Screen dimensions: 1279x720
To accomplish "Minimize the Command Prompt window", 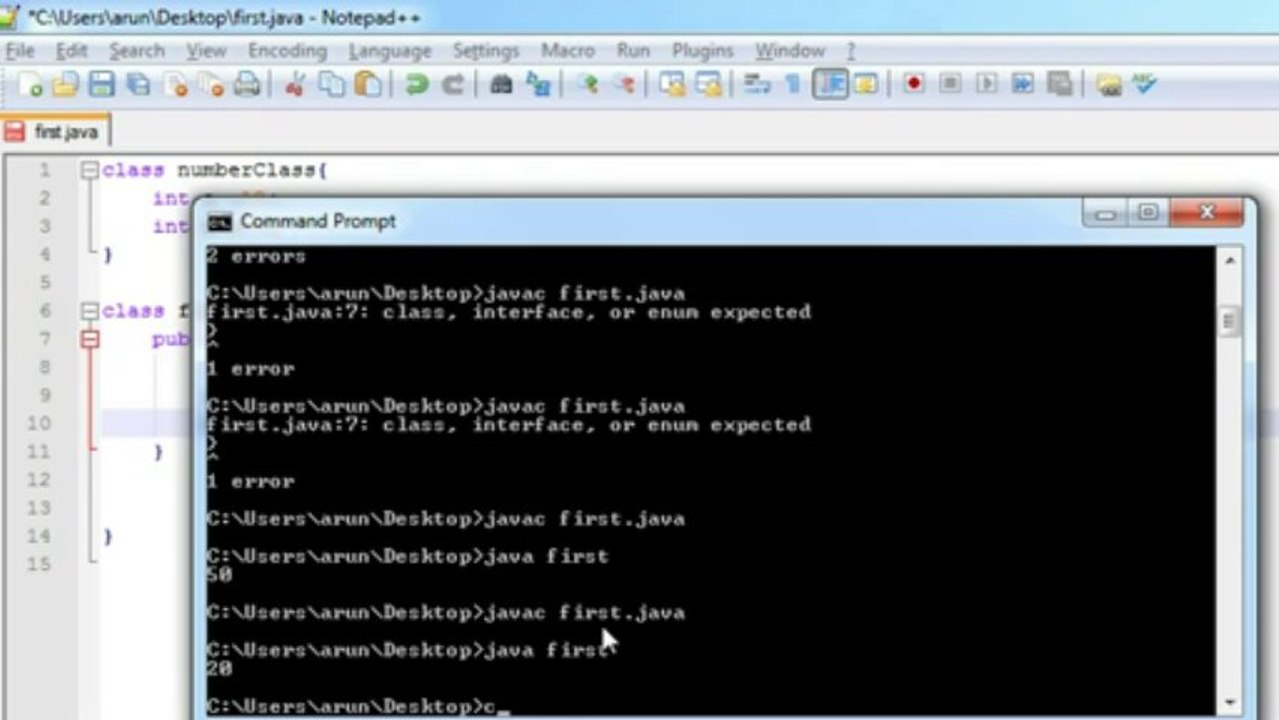I will (x=1106, y=214).
